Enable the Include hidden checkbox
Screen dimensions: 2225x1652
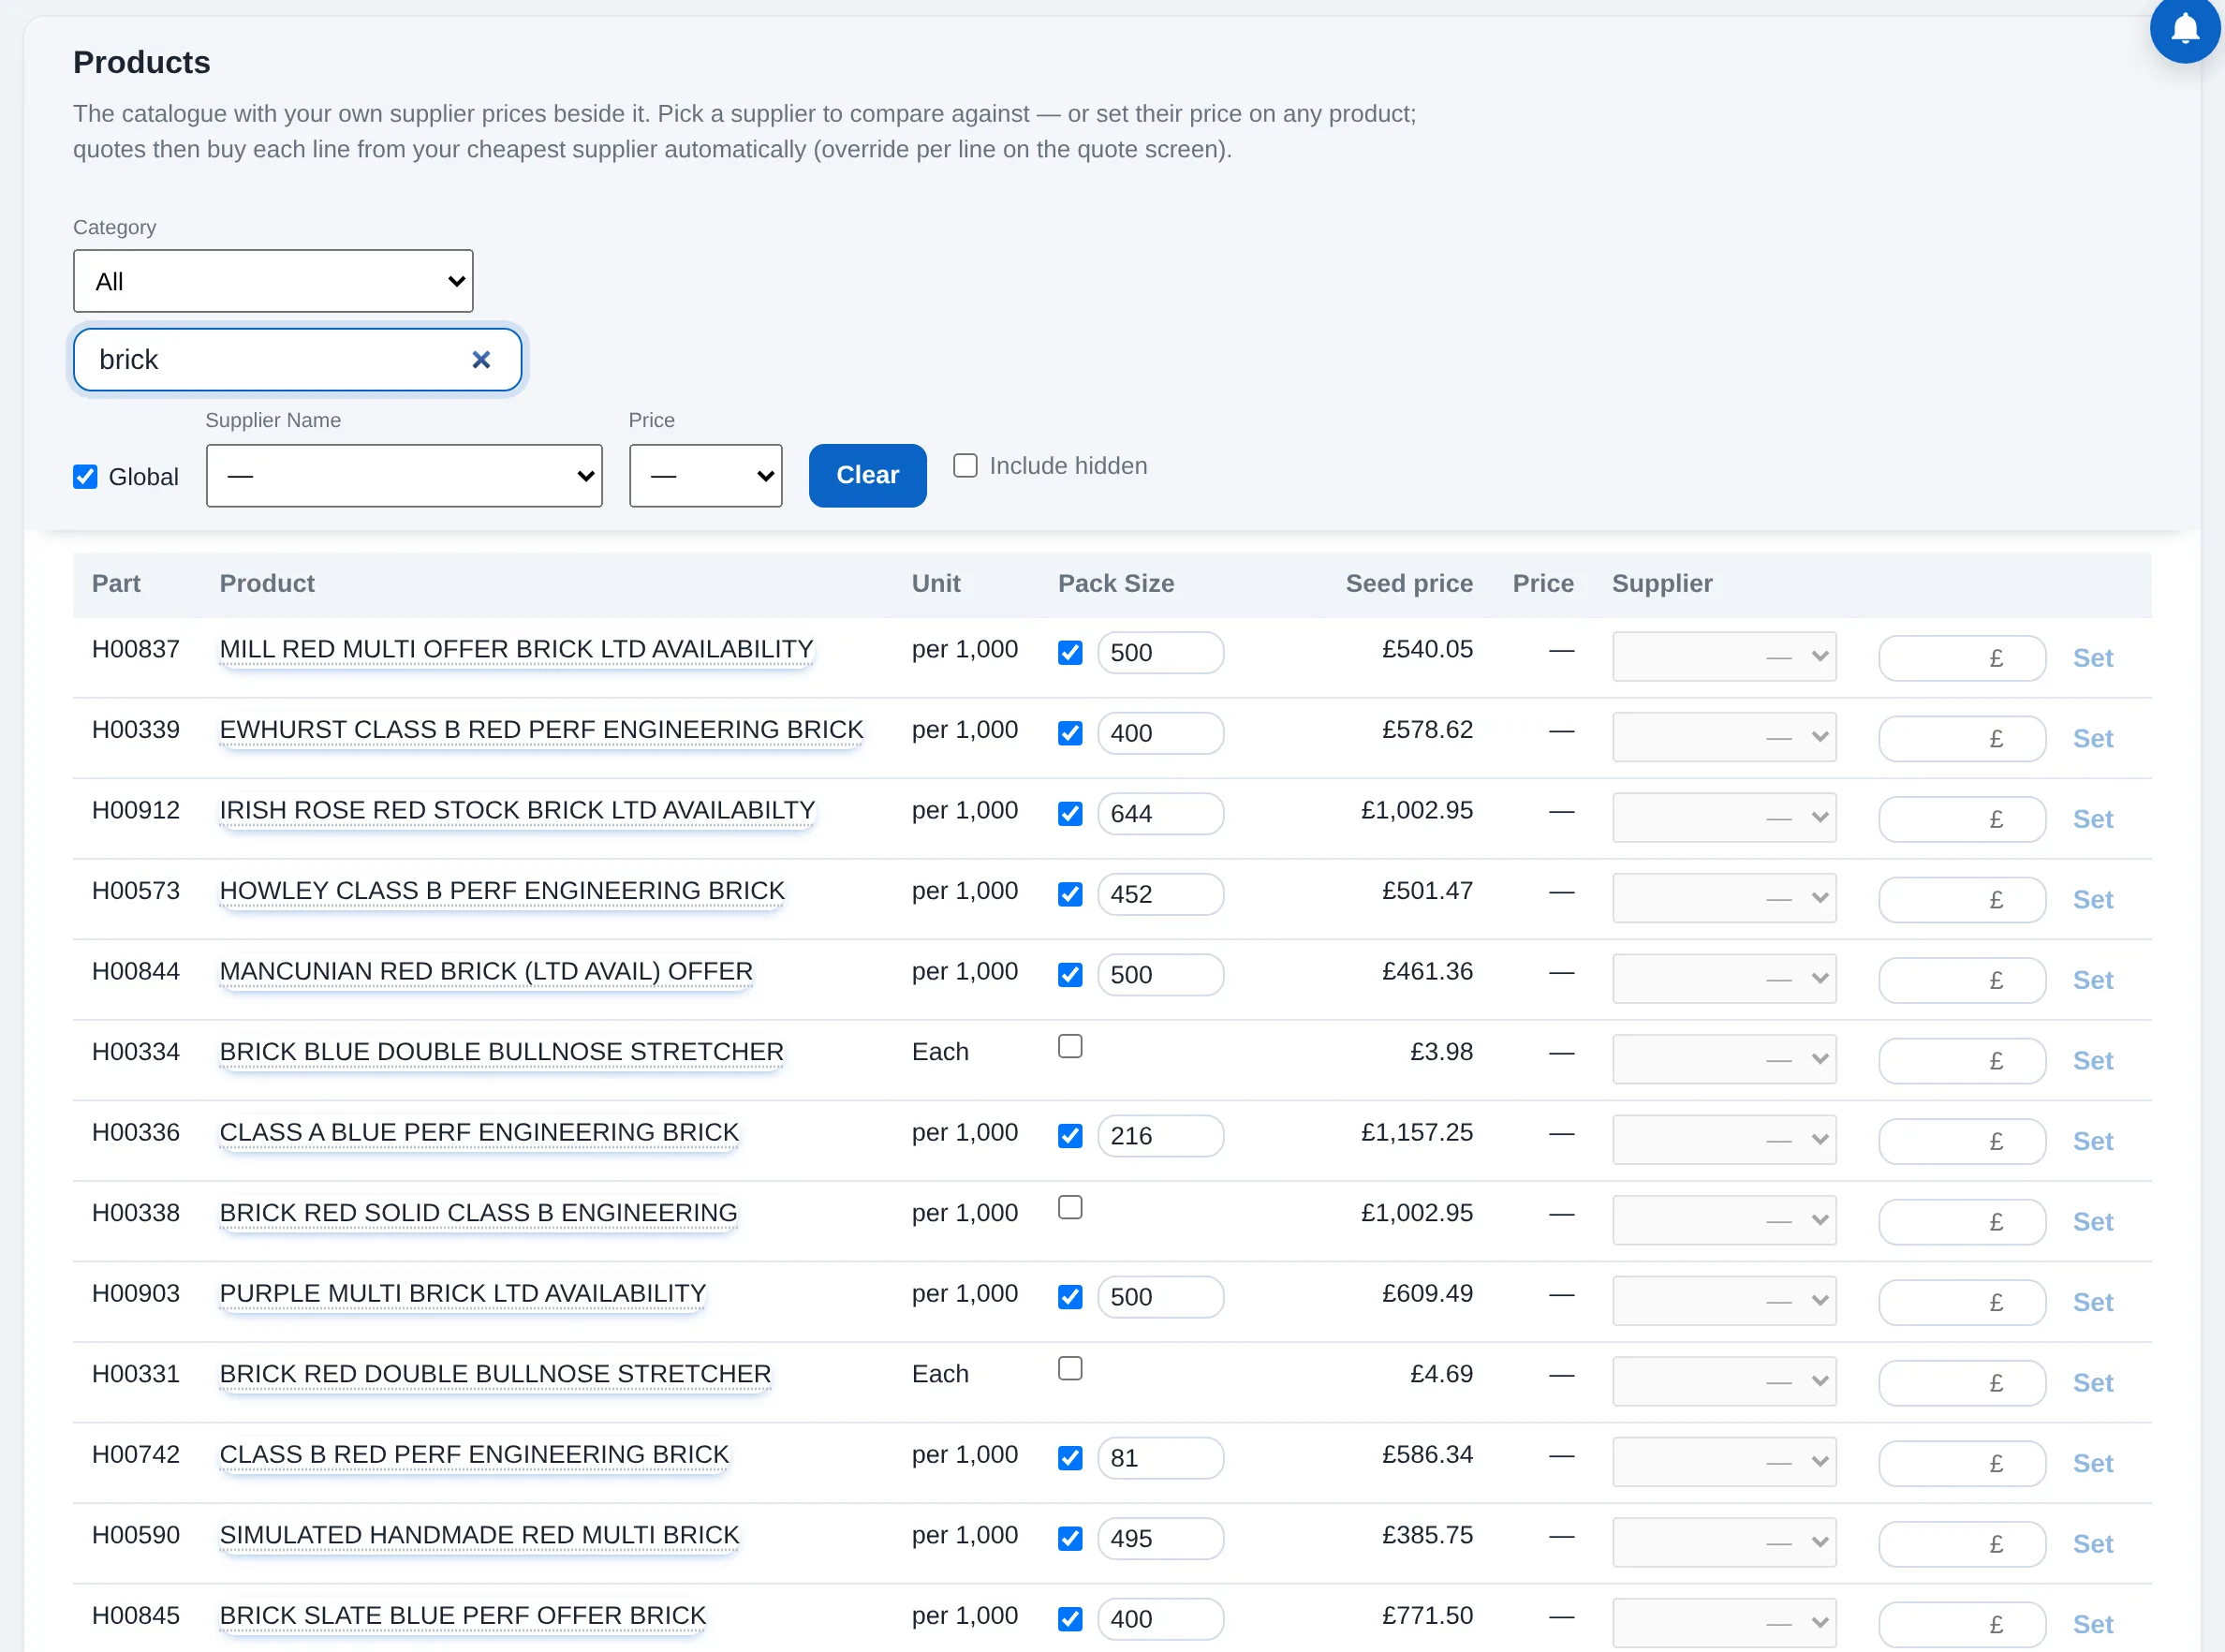tap(965, 466)
